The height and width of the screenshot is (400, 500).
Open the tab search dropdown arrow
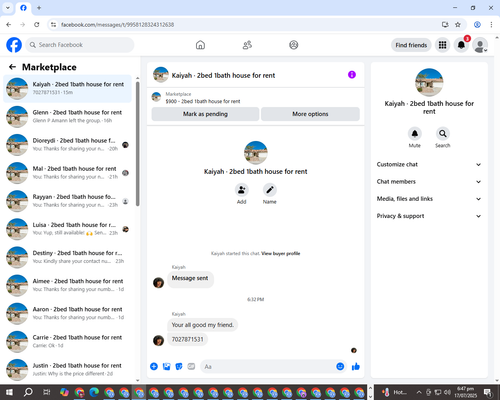pyautogui.click(x=8, y=8)
